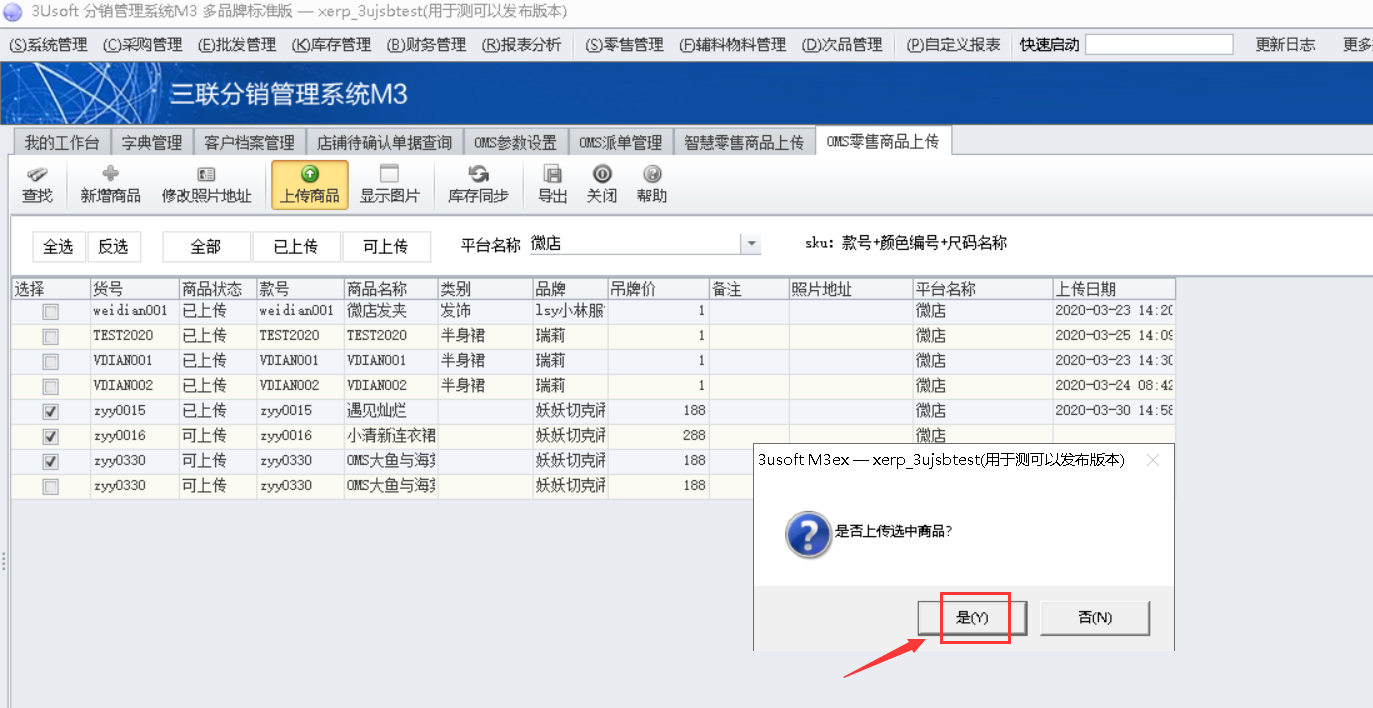Sort by the 商品状态 column header
Image resolution: width=1373 pixels, height=708 pixels.
218,289
